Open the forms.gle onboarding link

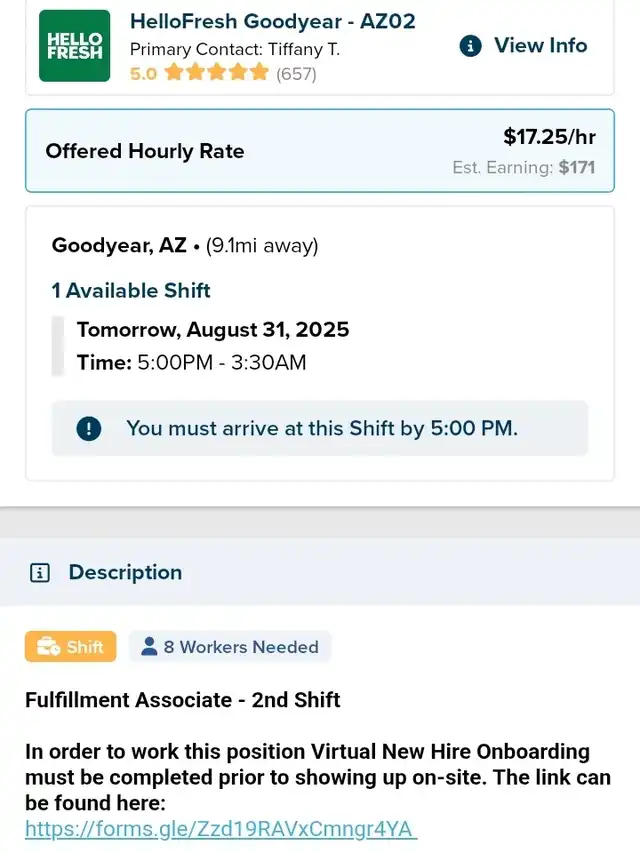tap(220, 828)
